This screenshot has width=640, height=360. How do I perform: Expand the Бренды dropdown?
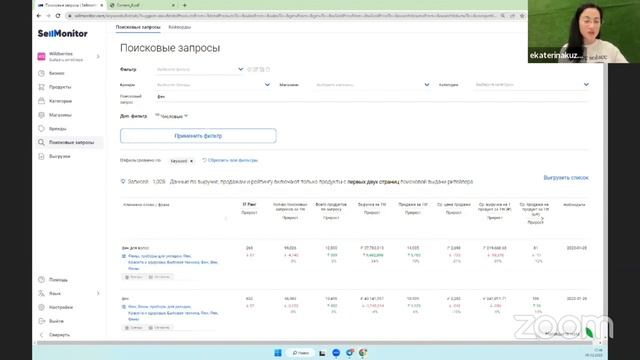(267, 84)
